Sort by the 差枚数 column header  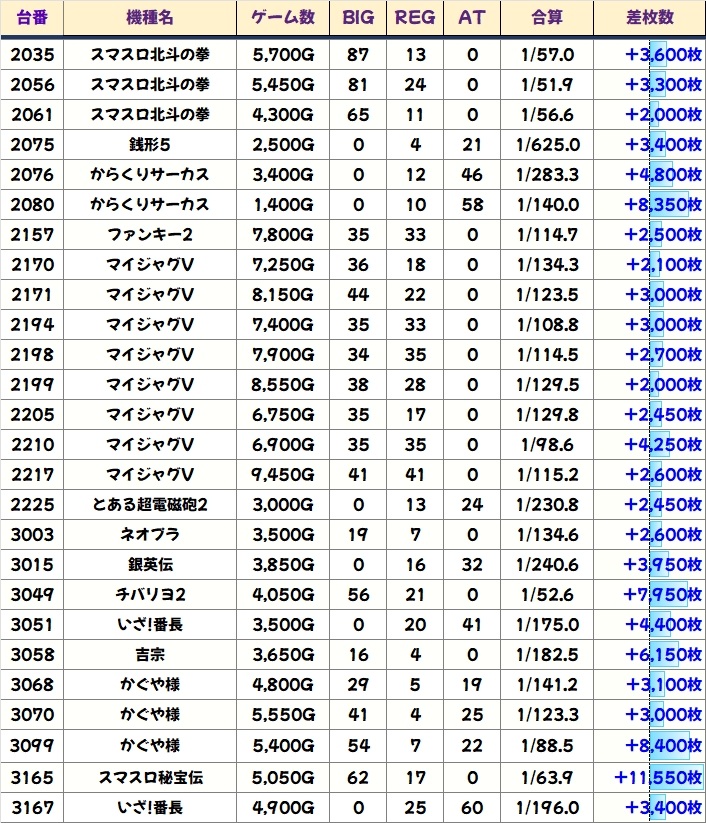[648, 18]
